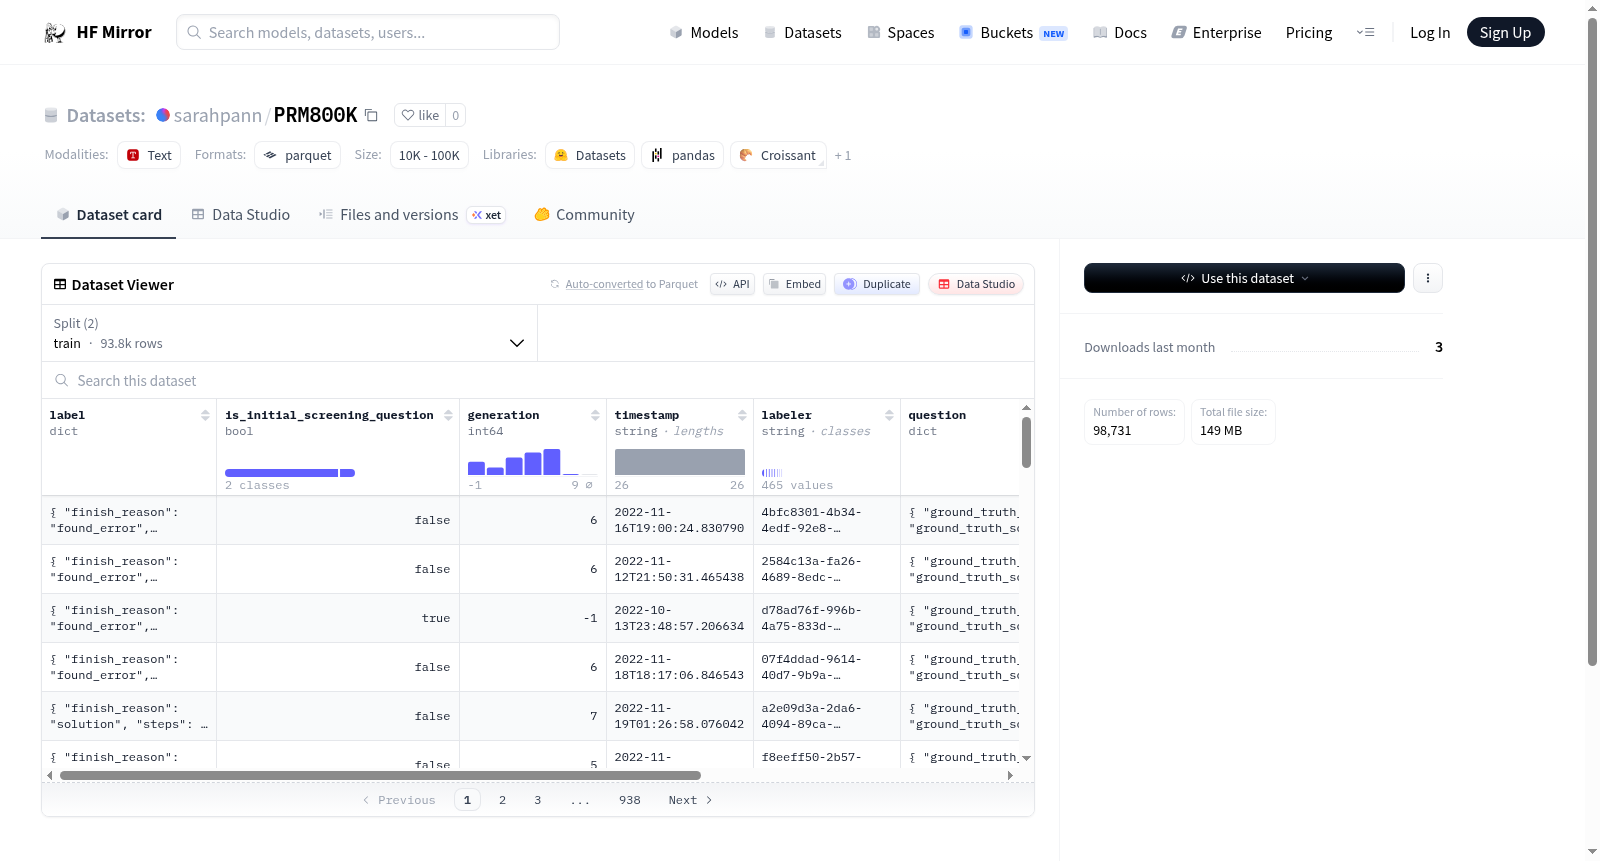Image resolution: width=1600 pixels, height=861 pixels.
Task: Sort the is_initial_screening_question column
Action: pyautogui.click(x=448, y=415)
